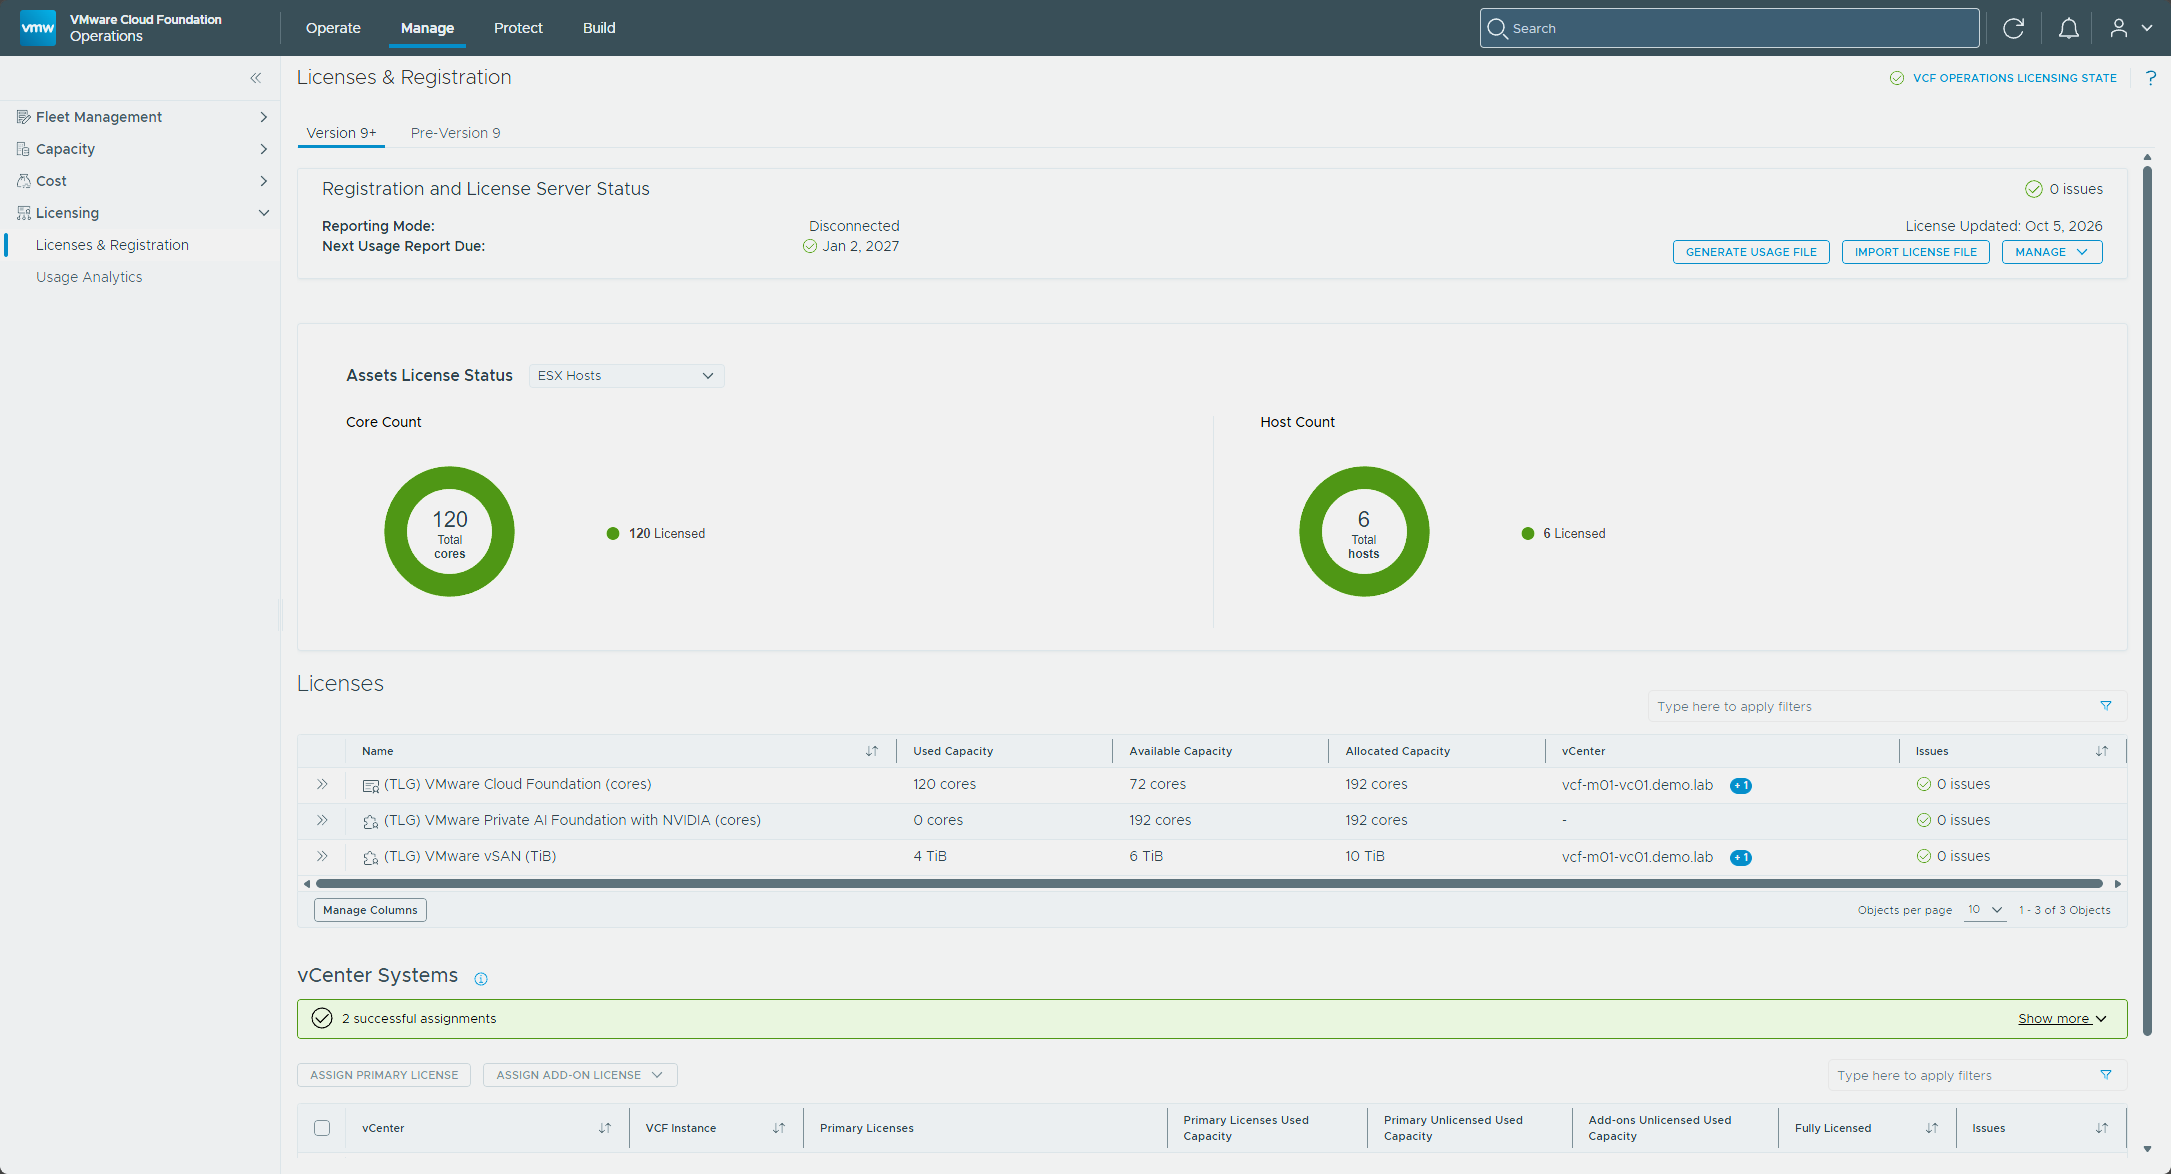Click the VMware logo icon
Screen dimensions: 2171x1174
click(38, 27)
